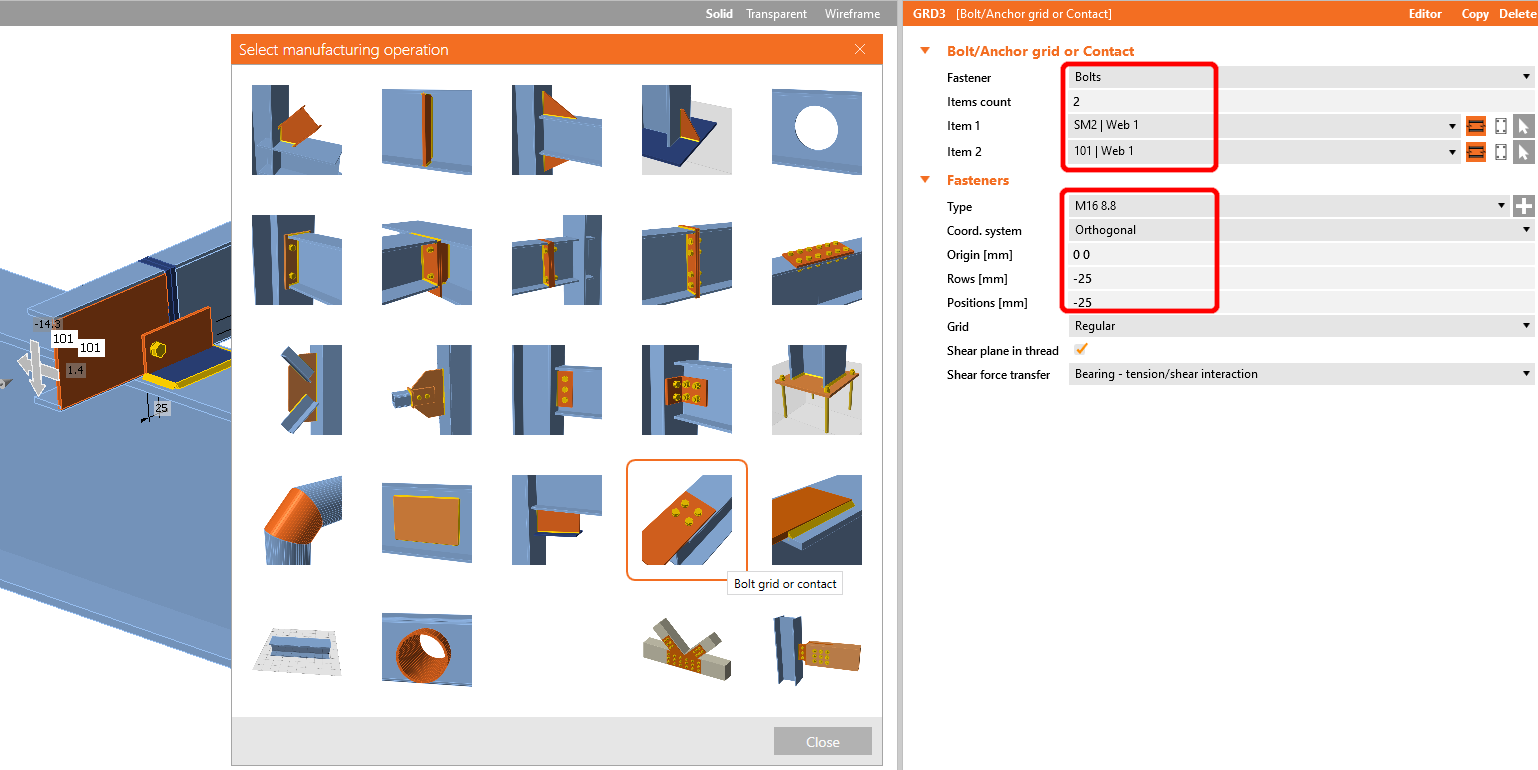Click the orange plate icon for Item 2
The height and width of the screenshot is (770, 1538).
click(1475, 152)
